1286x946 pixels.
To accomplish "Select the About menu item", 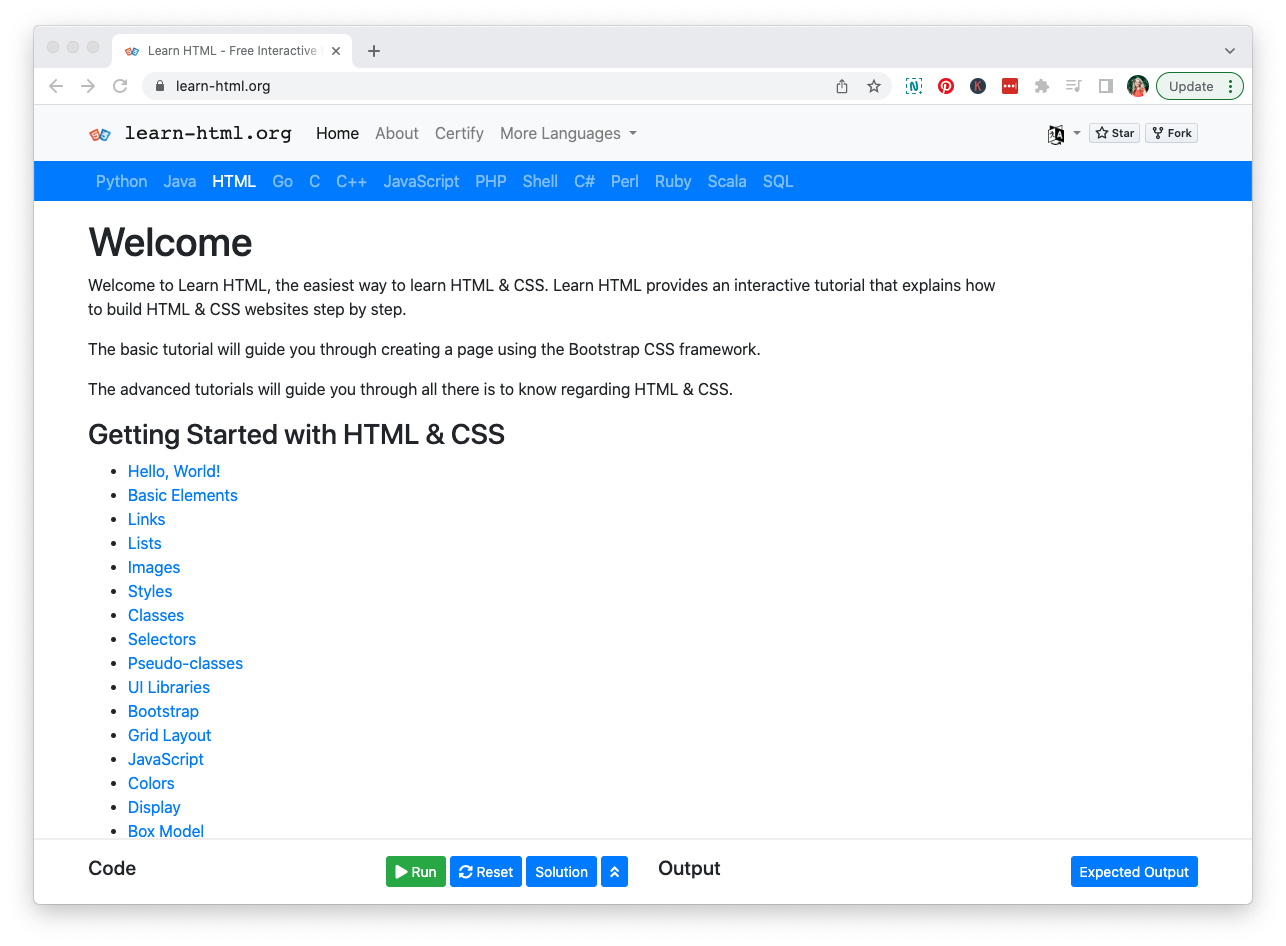I will pyautogui.click(x=397, y=133).
